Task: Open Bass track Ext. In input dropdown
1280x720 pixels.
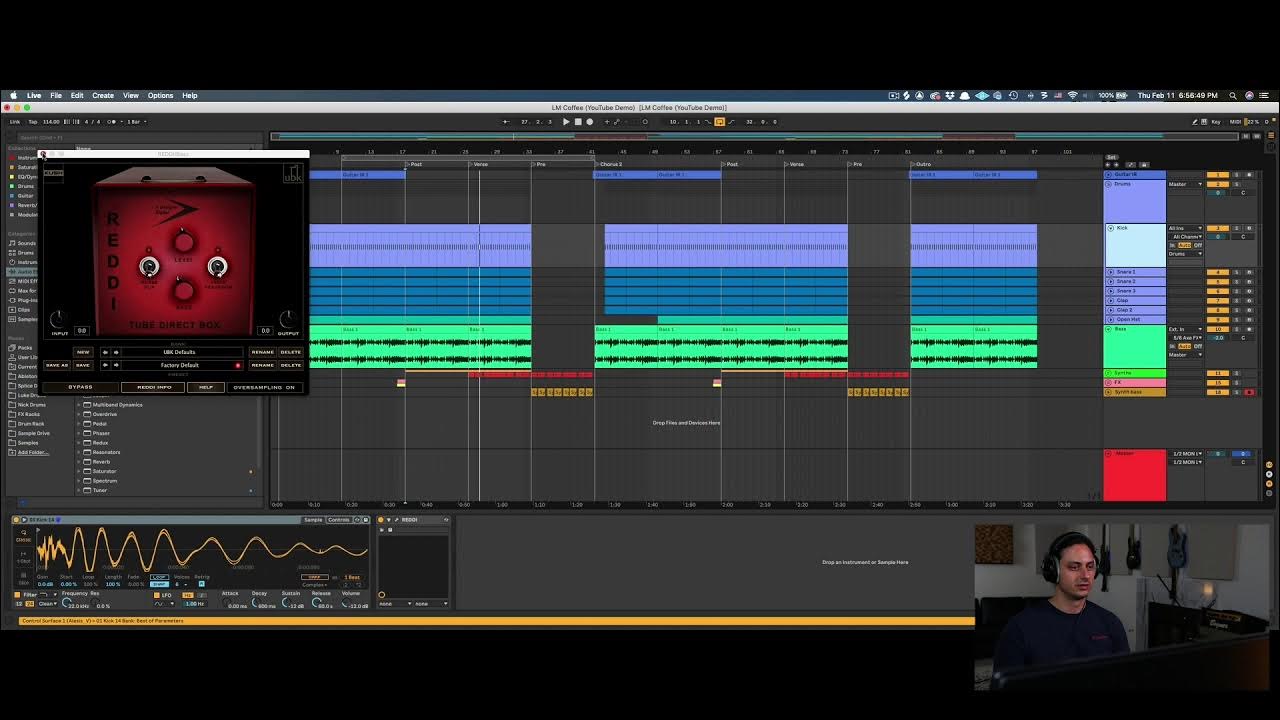Action: (x=1185, y=329)
